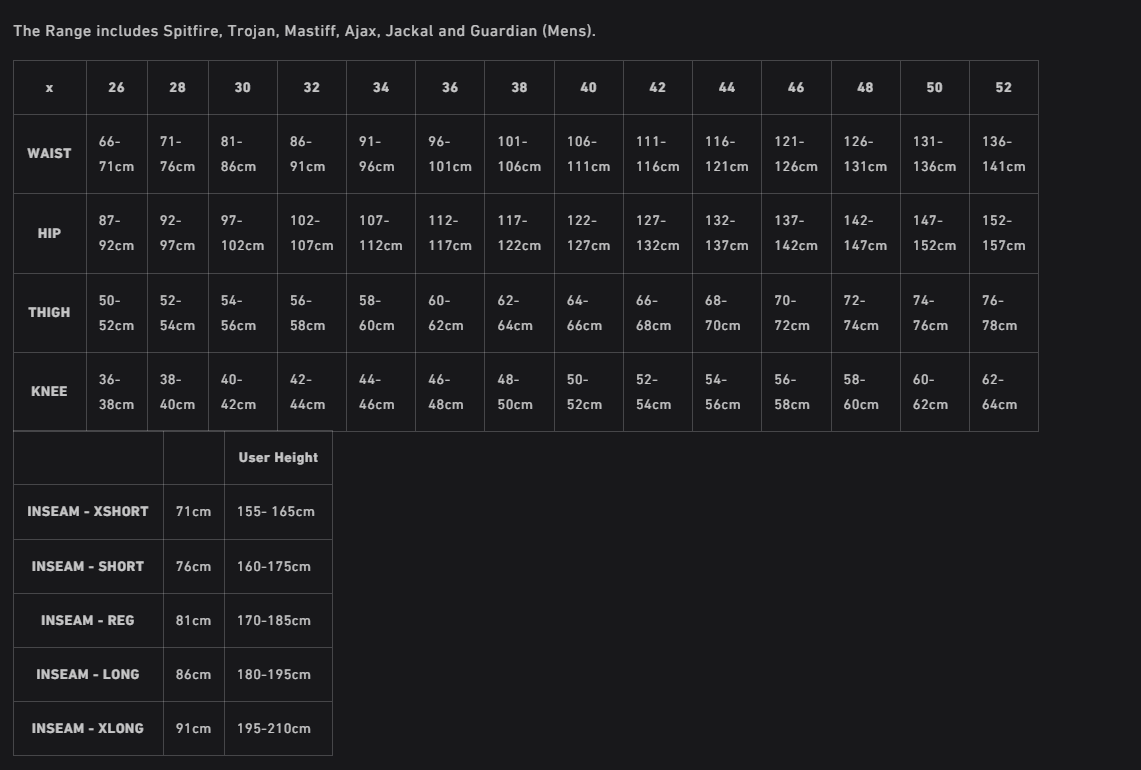Click the INSEAM - XSHORT row label
Screen dimensions: 1141x770
tap(88, 512)
